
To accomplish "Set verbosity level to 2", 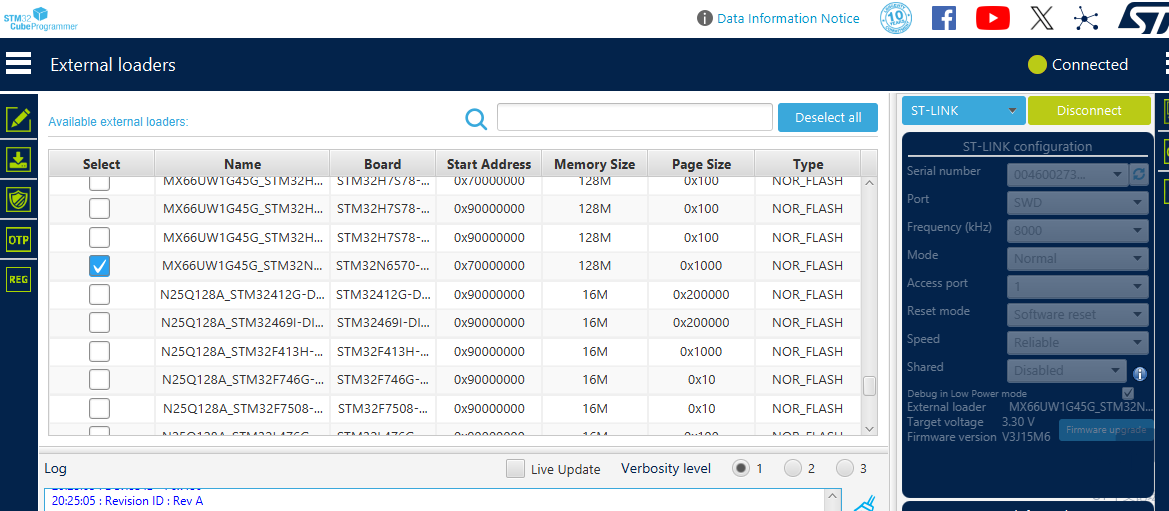I will (x=793, y=468).
